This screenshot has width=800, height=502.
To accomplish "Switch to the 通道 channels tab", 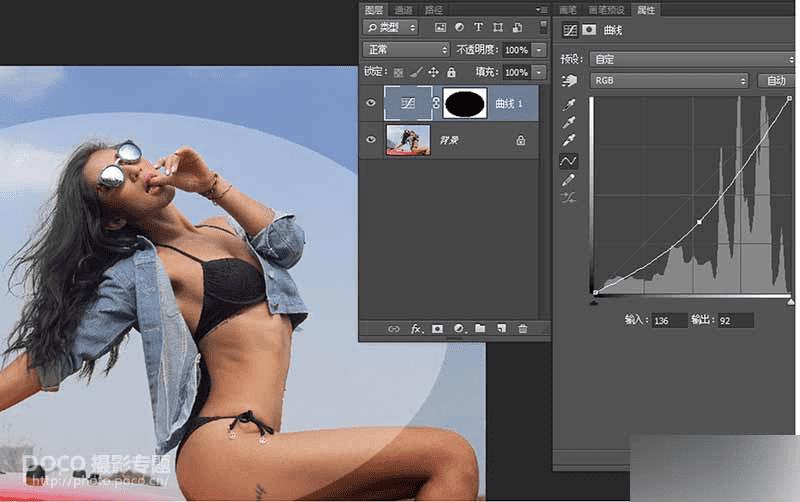I will [403, 9].
